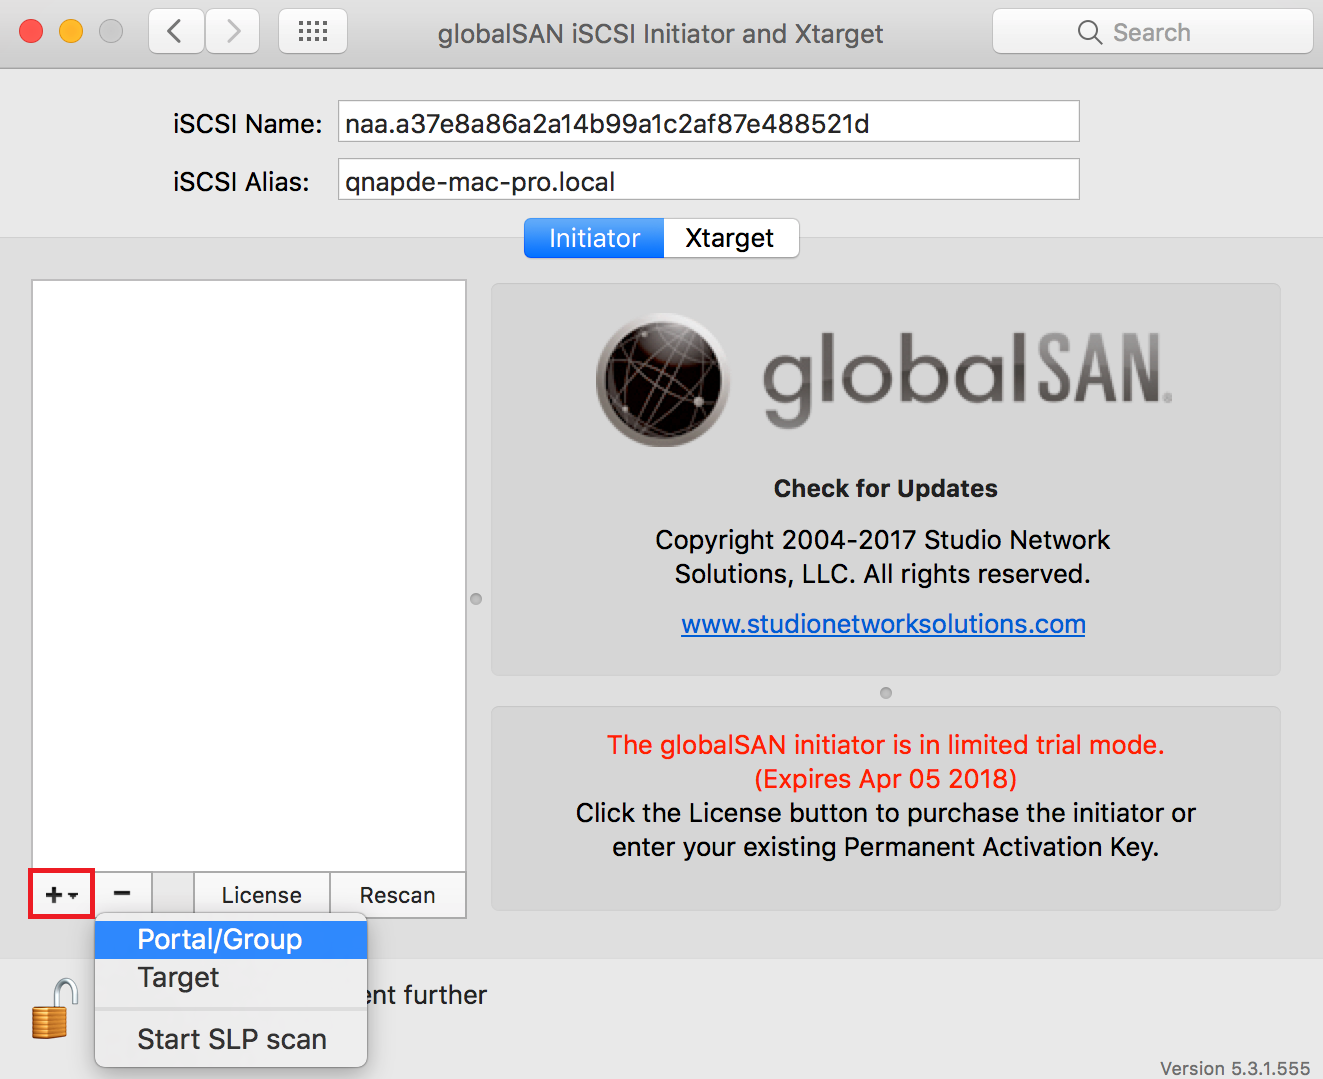Click Check for Updates
Image resolution: width=1323 pixels, height=1079 pixels.
pos(885,488)
